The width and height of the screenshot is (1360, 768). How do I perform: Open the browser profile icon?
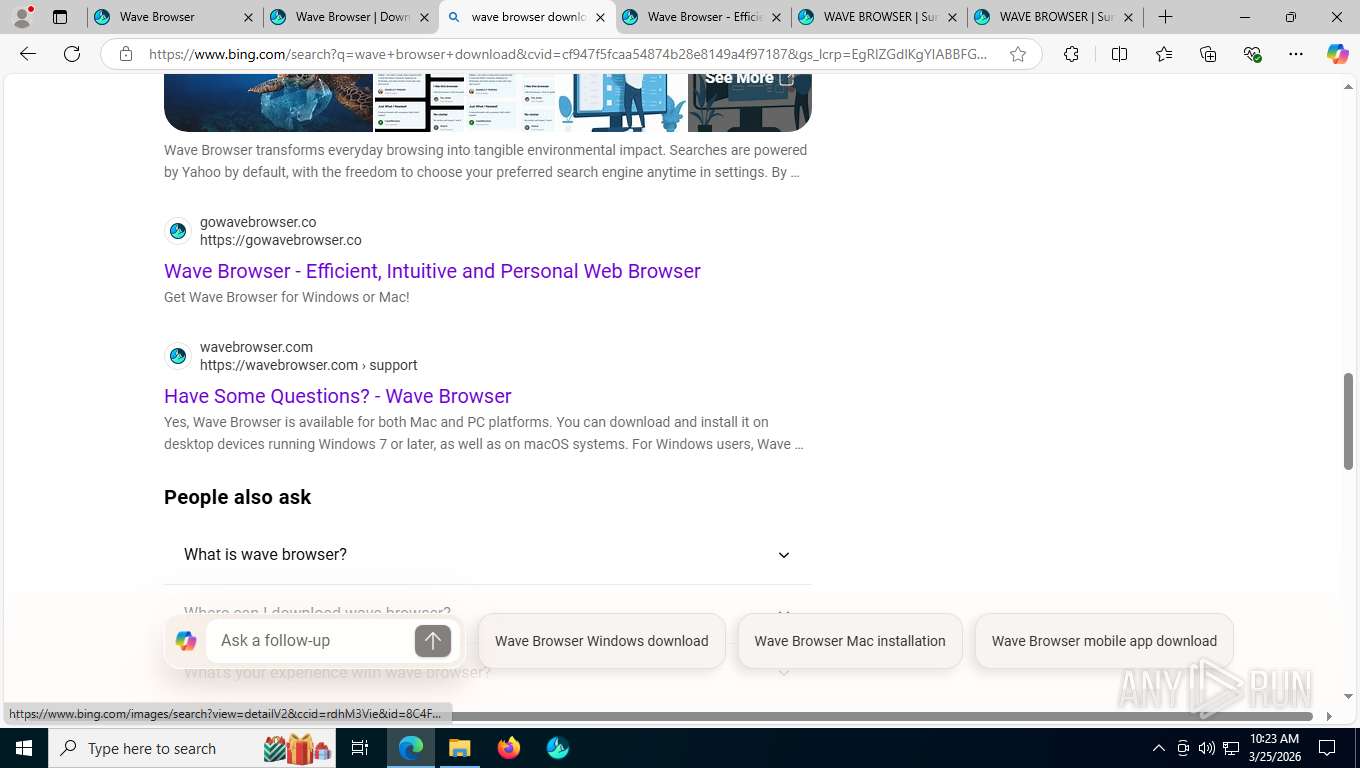click(22, 17)
